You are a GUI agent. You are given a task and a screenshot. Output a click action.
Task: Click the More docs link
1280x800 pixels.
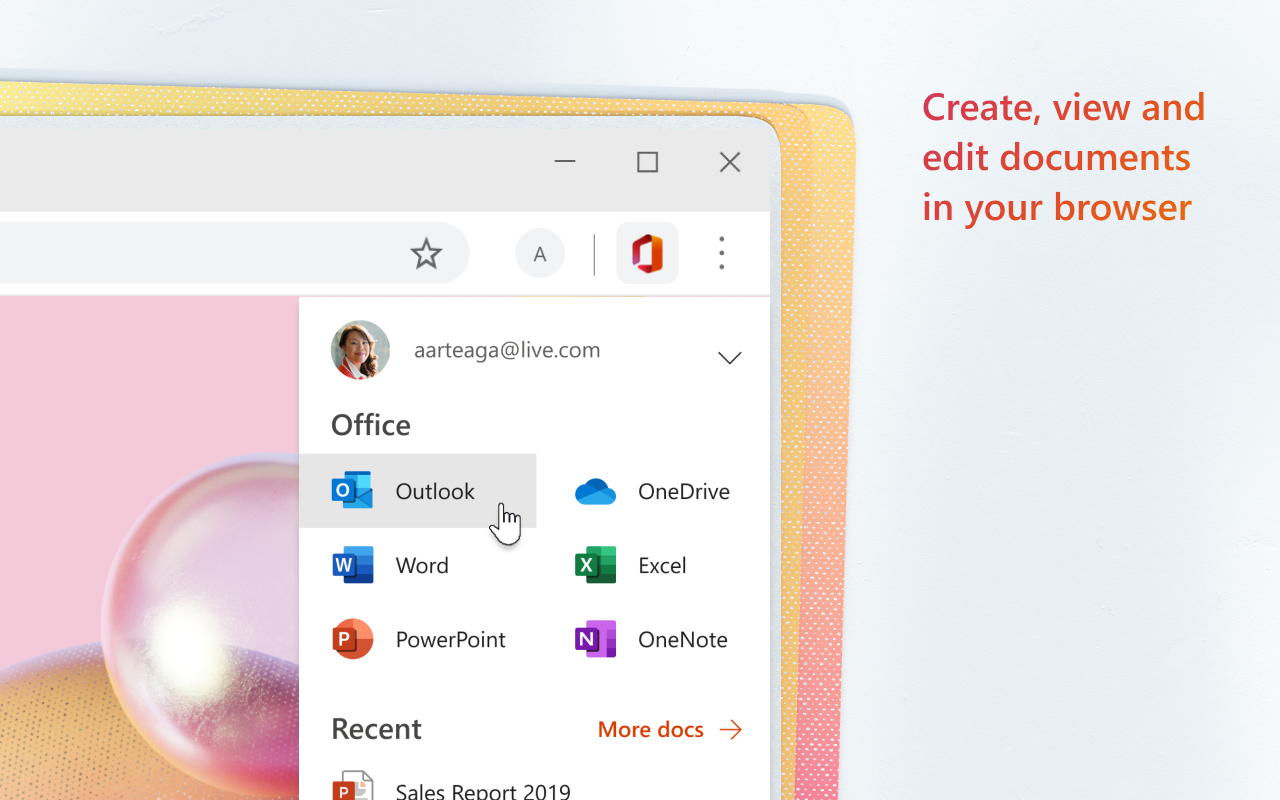point(651,729)
